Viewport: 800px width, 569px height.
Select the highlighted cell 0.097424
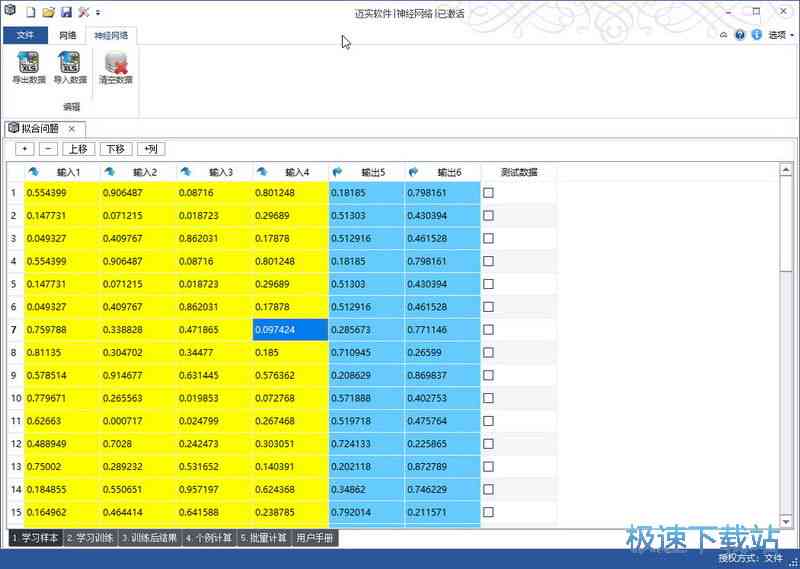tap(290, 330)
